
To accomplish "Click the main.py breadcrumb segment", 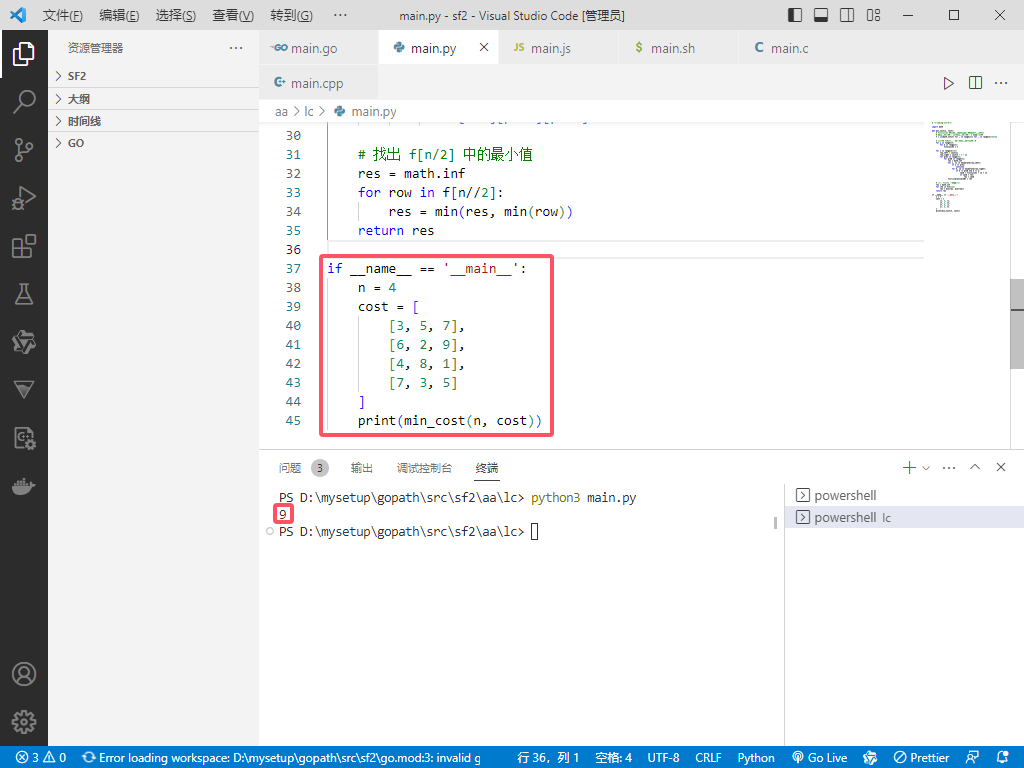I will pyautogui.click(x=366, y=112).
